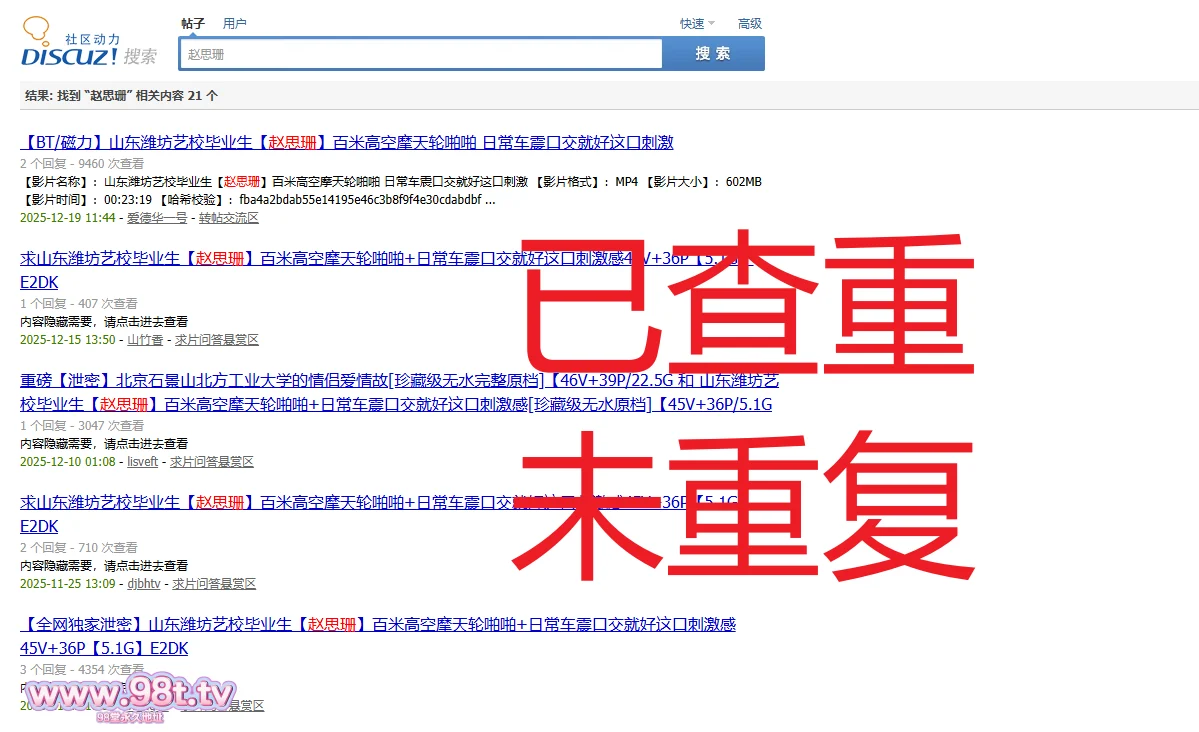
Task: Open author 爱德华一号's profile link
Action: (x=157, y=218)
